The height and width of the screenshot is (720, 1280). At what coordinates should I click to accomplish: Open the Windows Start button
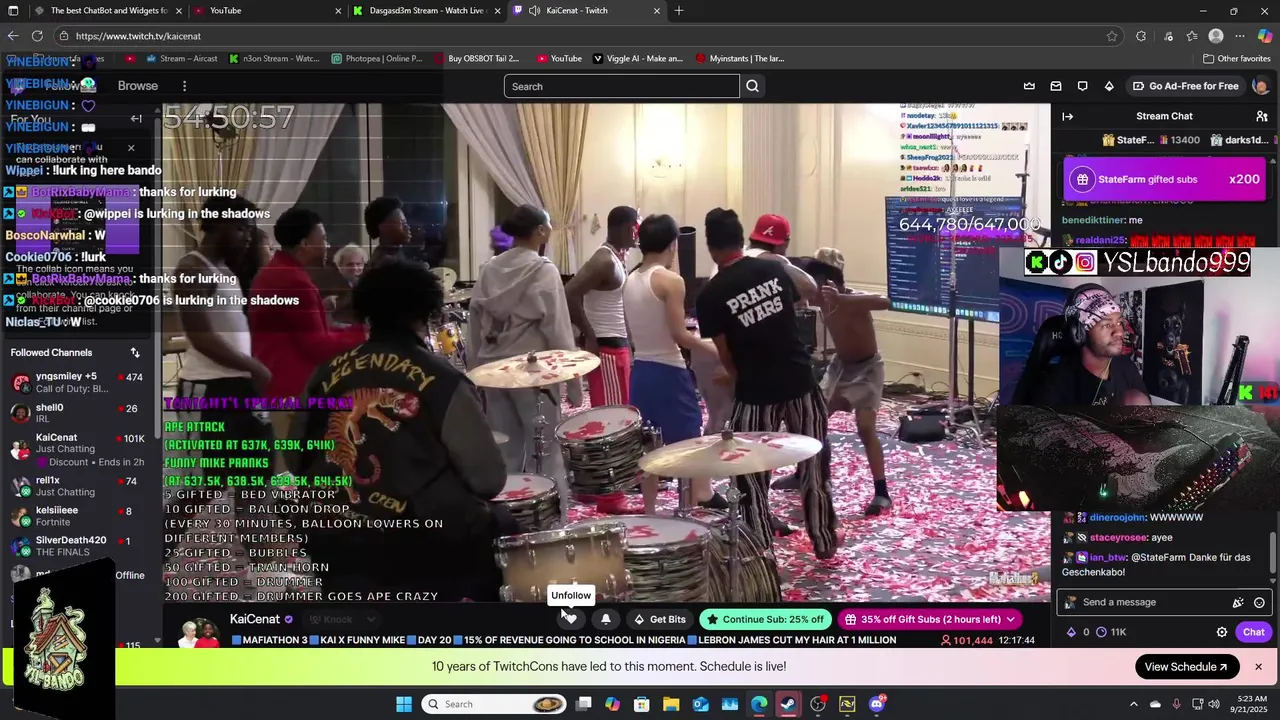[404, 704]
